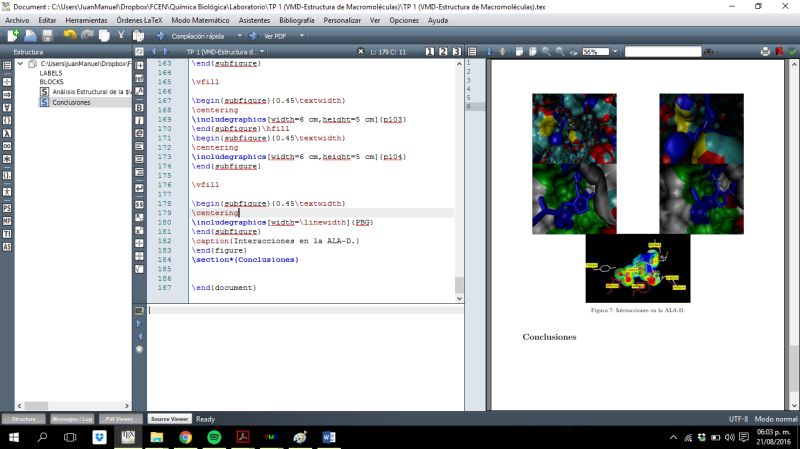This screenshot has width=800, height=449.
Task: Open the TP 1 document selector dropdown
Action: click(262, 52)
